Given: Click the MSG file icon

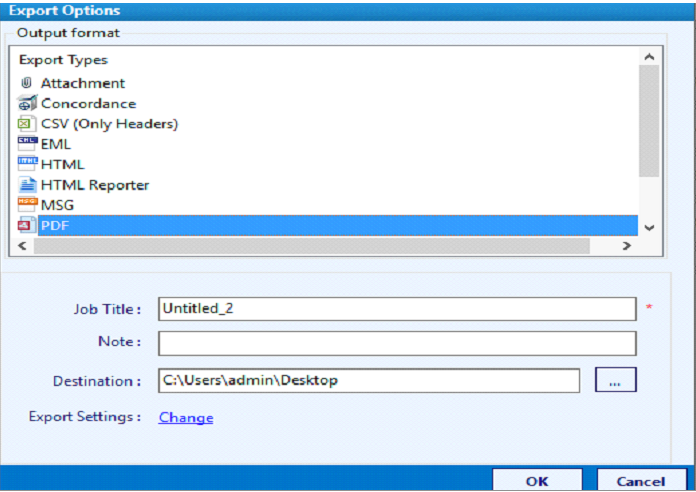Looking at the screenshot, I should [x=27, y=205].
